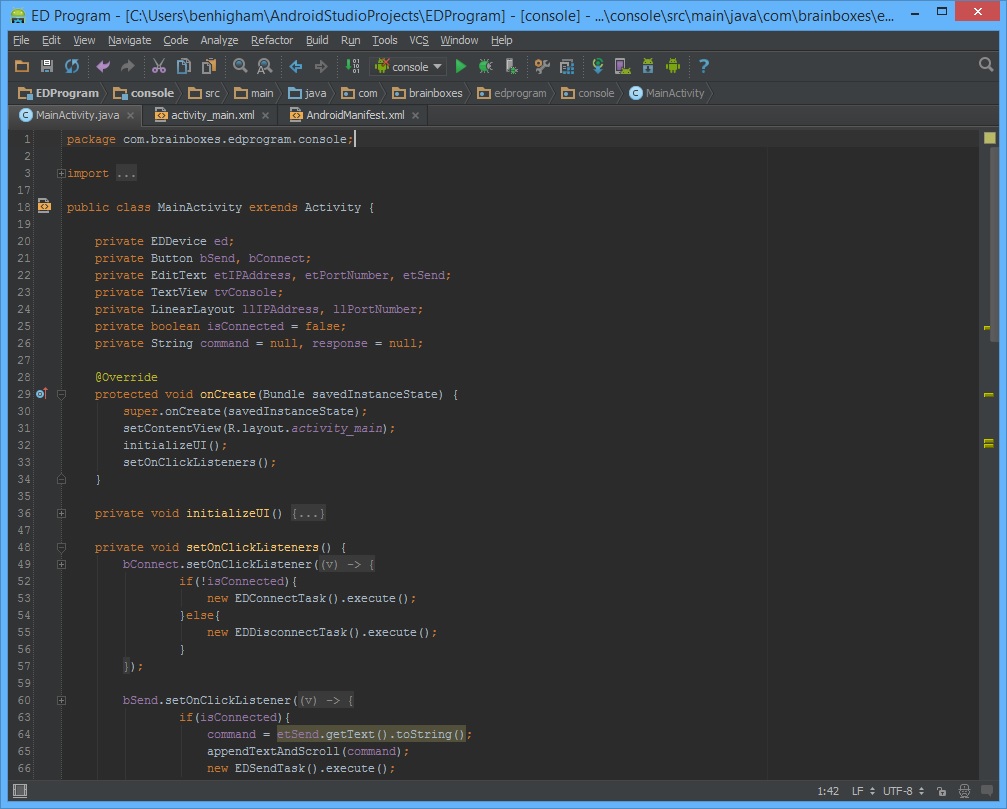The image size is (1007, 809).
Task: Toggle inspection highlighting with the Hector icon
Action: pos(964,791)
